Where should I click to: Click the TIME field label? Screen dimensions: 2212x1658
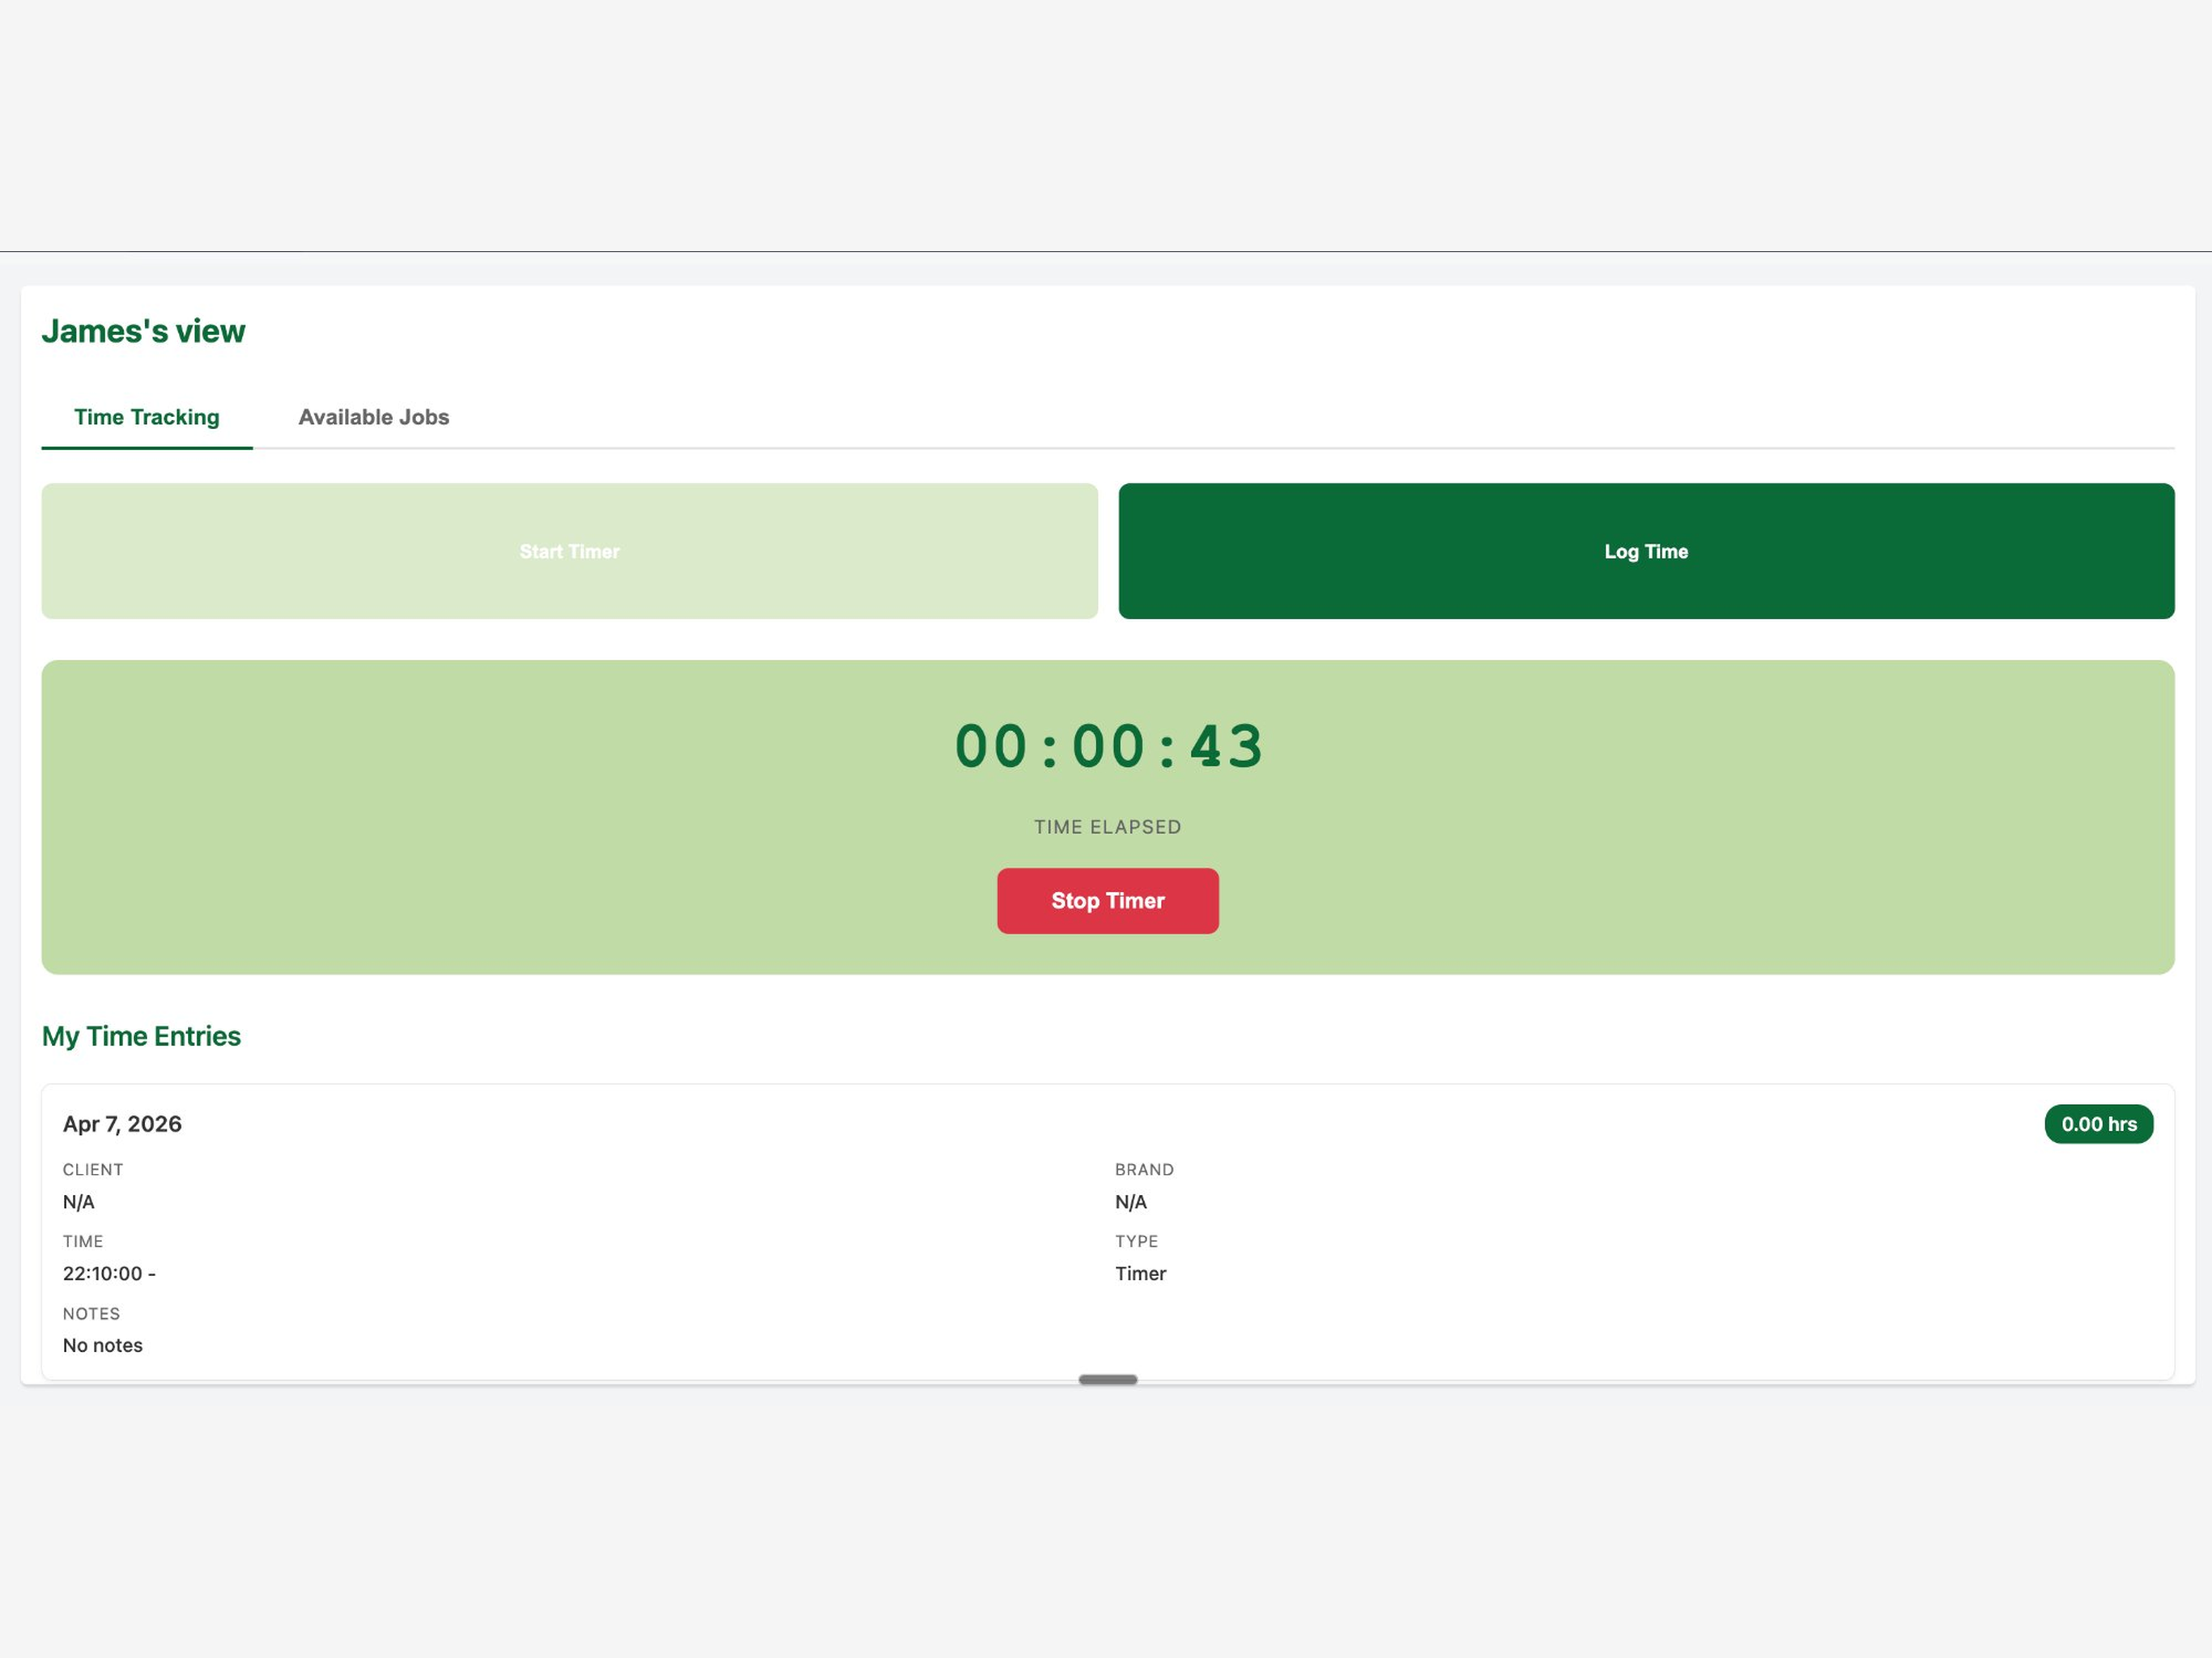(x=83, y=1241)
